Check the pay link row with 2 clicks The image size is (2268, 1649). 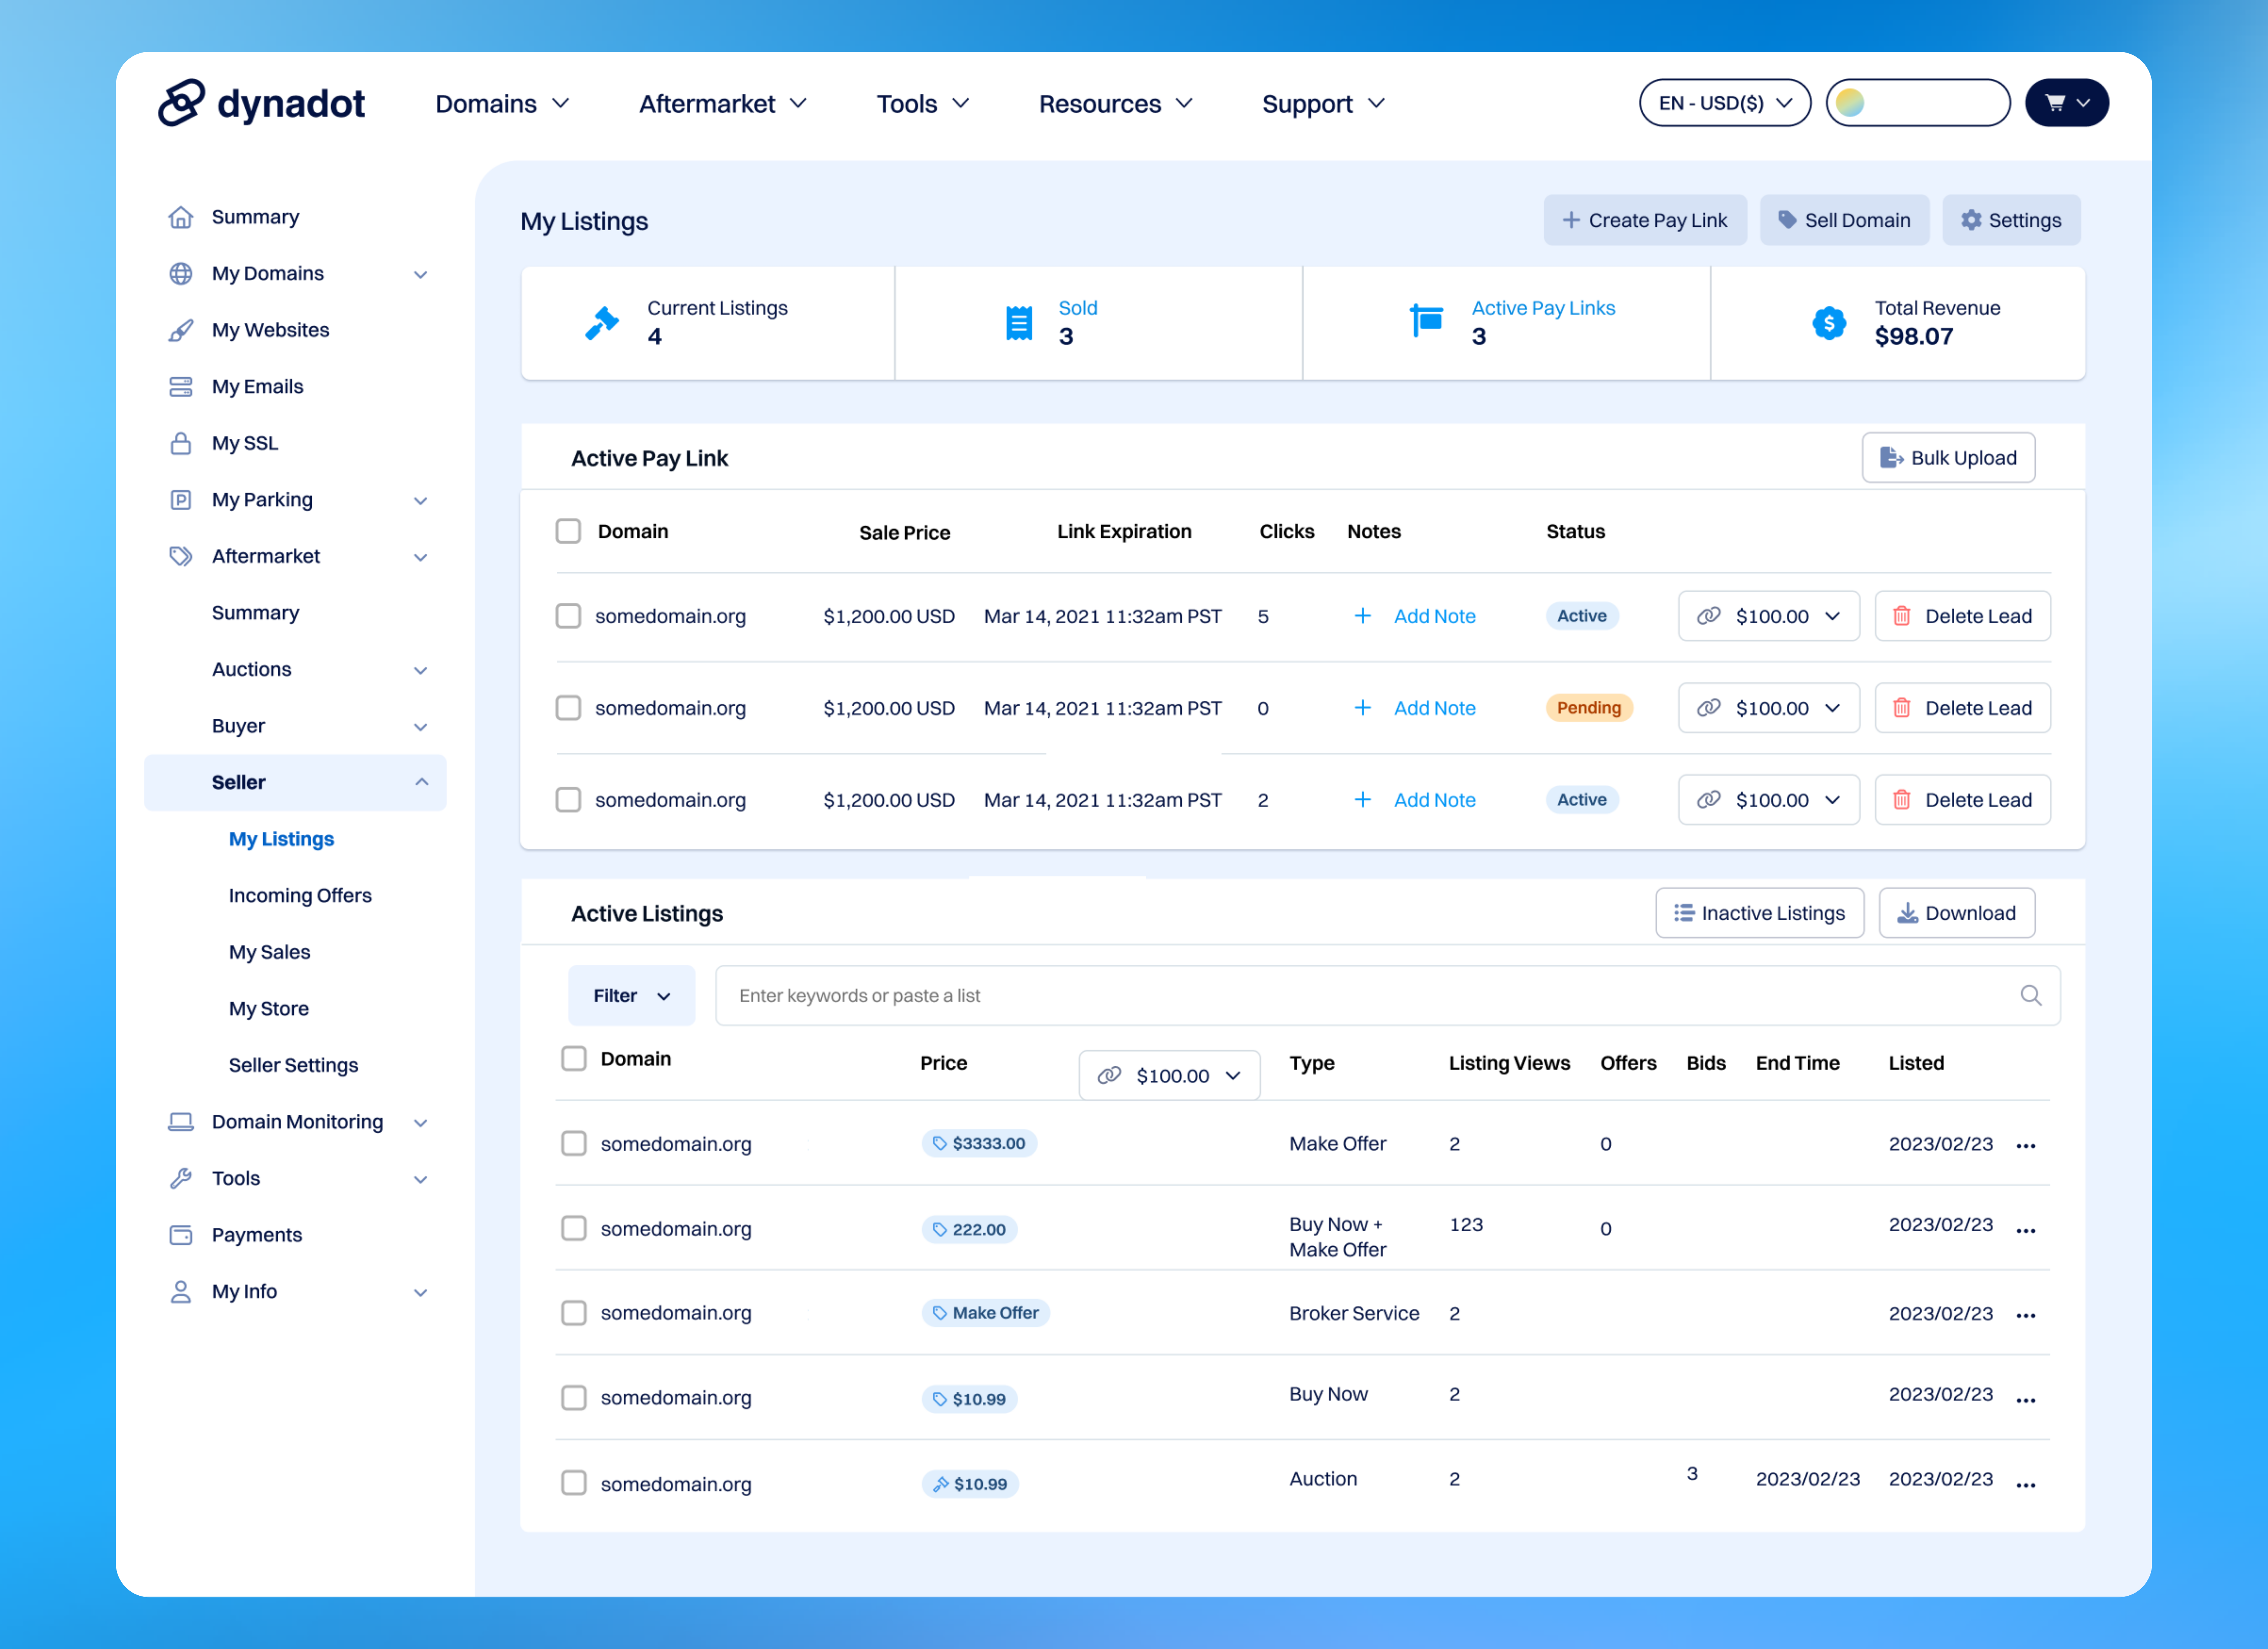click(568, 800)
